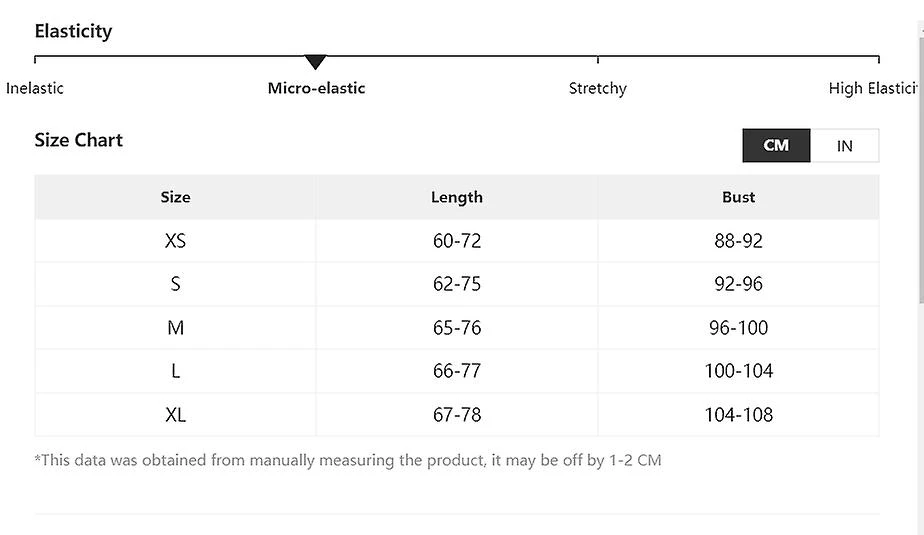The height and width of the screenshot is (535, 924).
Task: Select the CM unit toggle
Action: [776, 146]
